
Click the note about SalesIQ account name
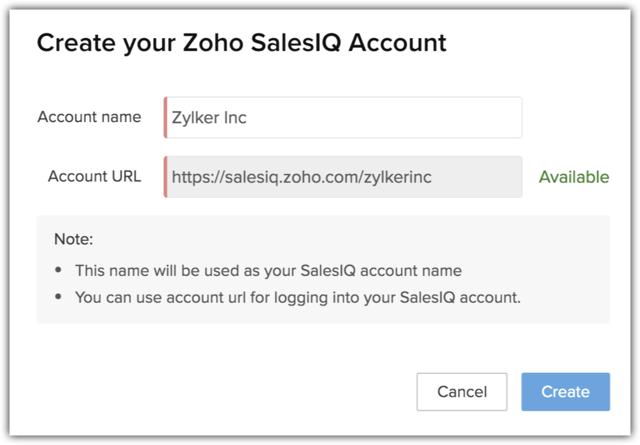[x=268, y=270]
